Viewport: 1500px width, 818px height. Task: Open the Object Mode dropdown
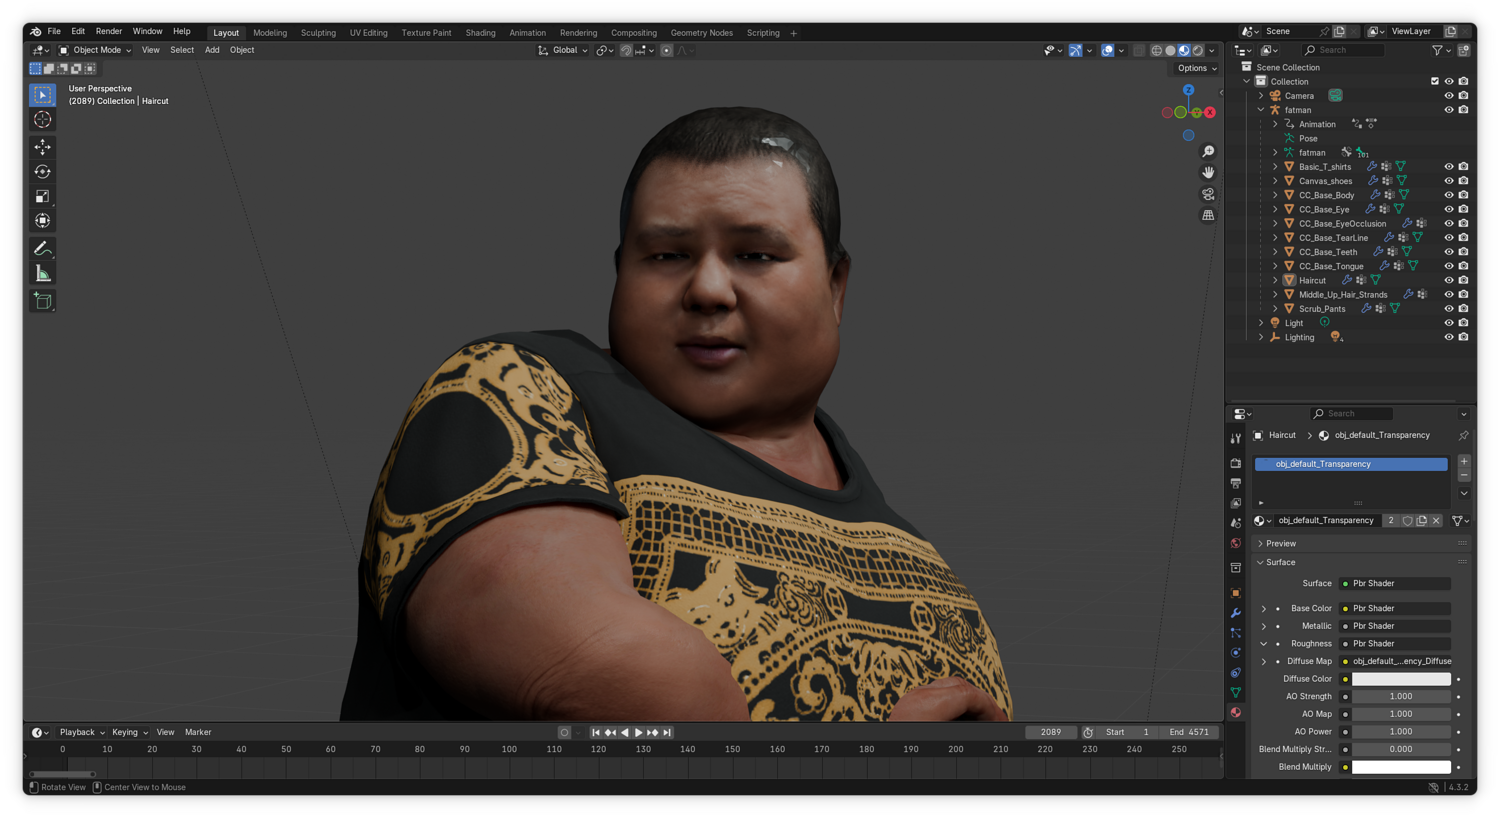pyautogui.click(x=95, y=50)
